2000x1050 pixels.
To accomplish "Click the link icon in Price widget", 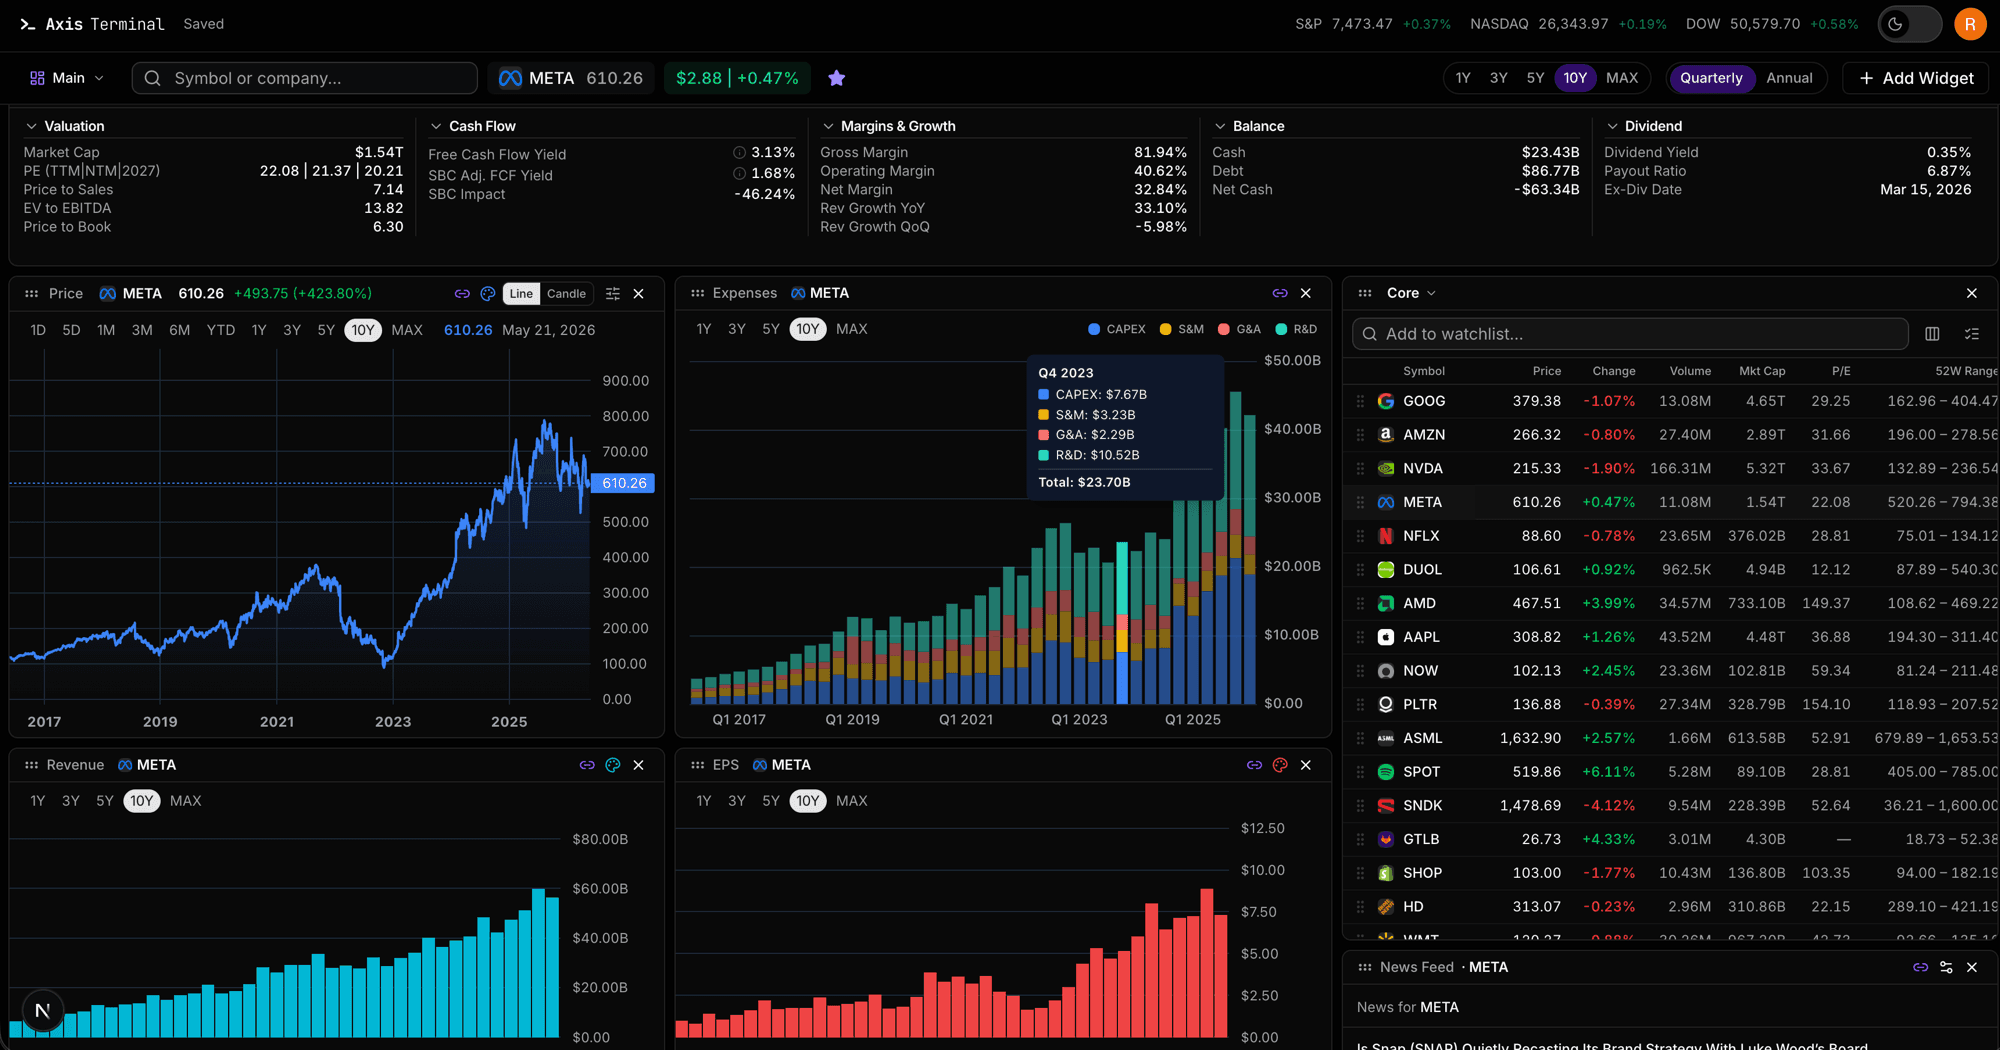I will pos(462,294).
